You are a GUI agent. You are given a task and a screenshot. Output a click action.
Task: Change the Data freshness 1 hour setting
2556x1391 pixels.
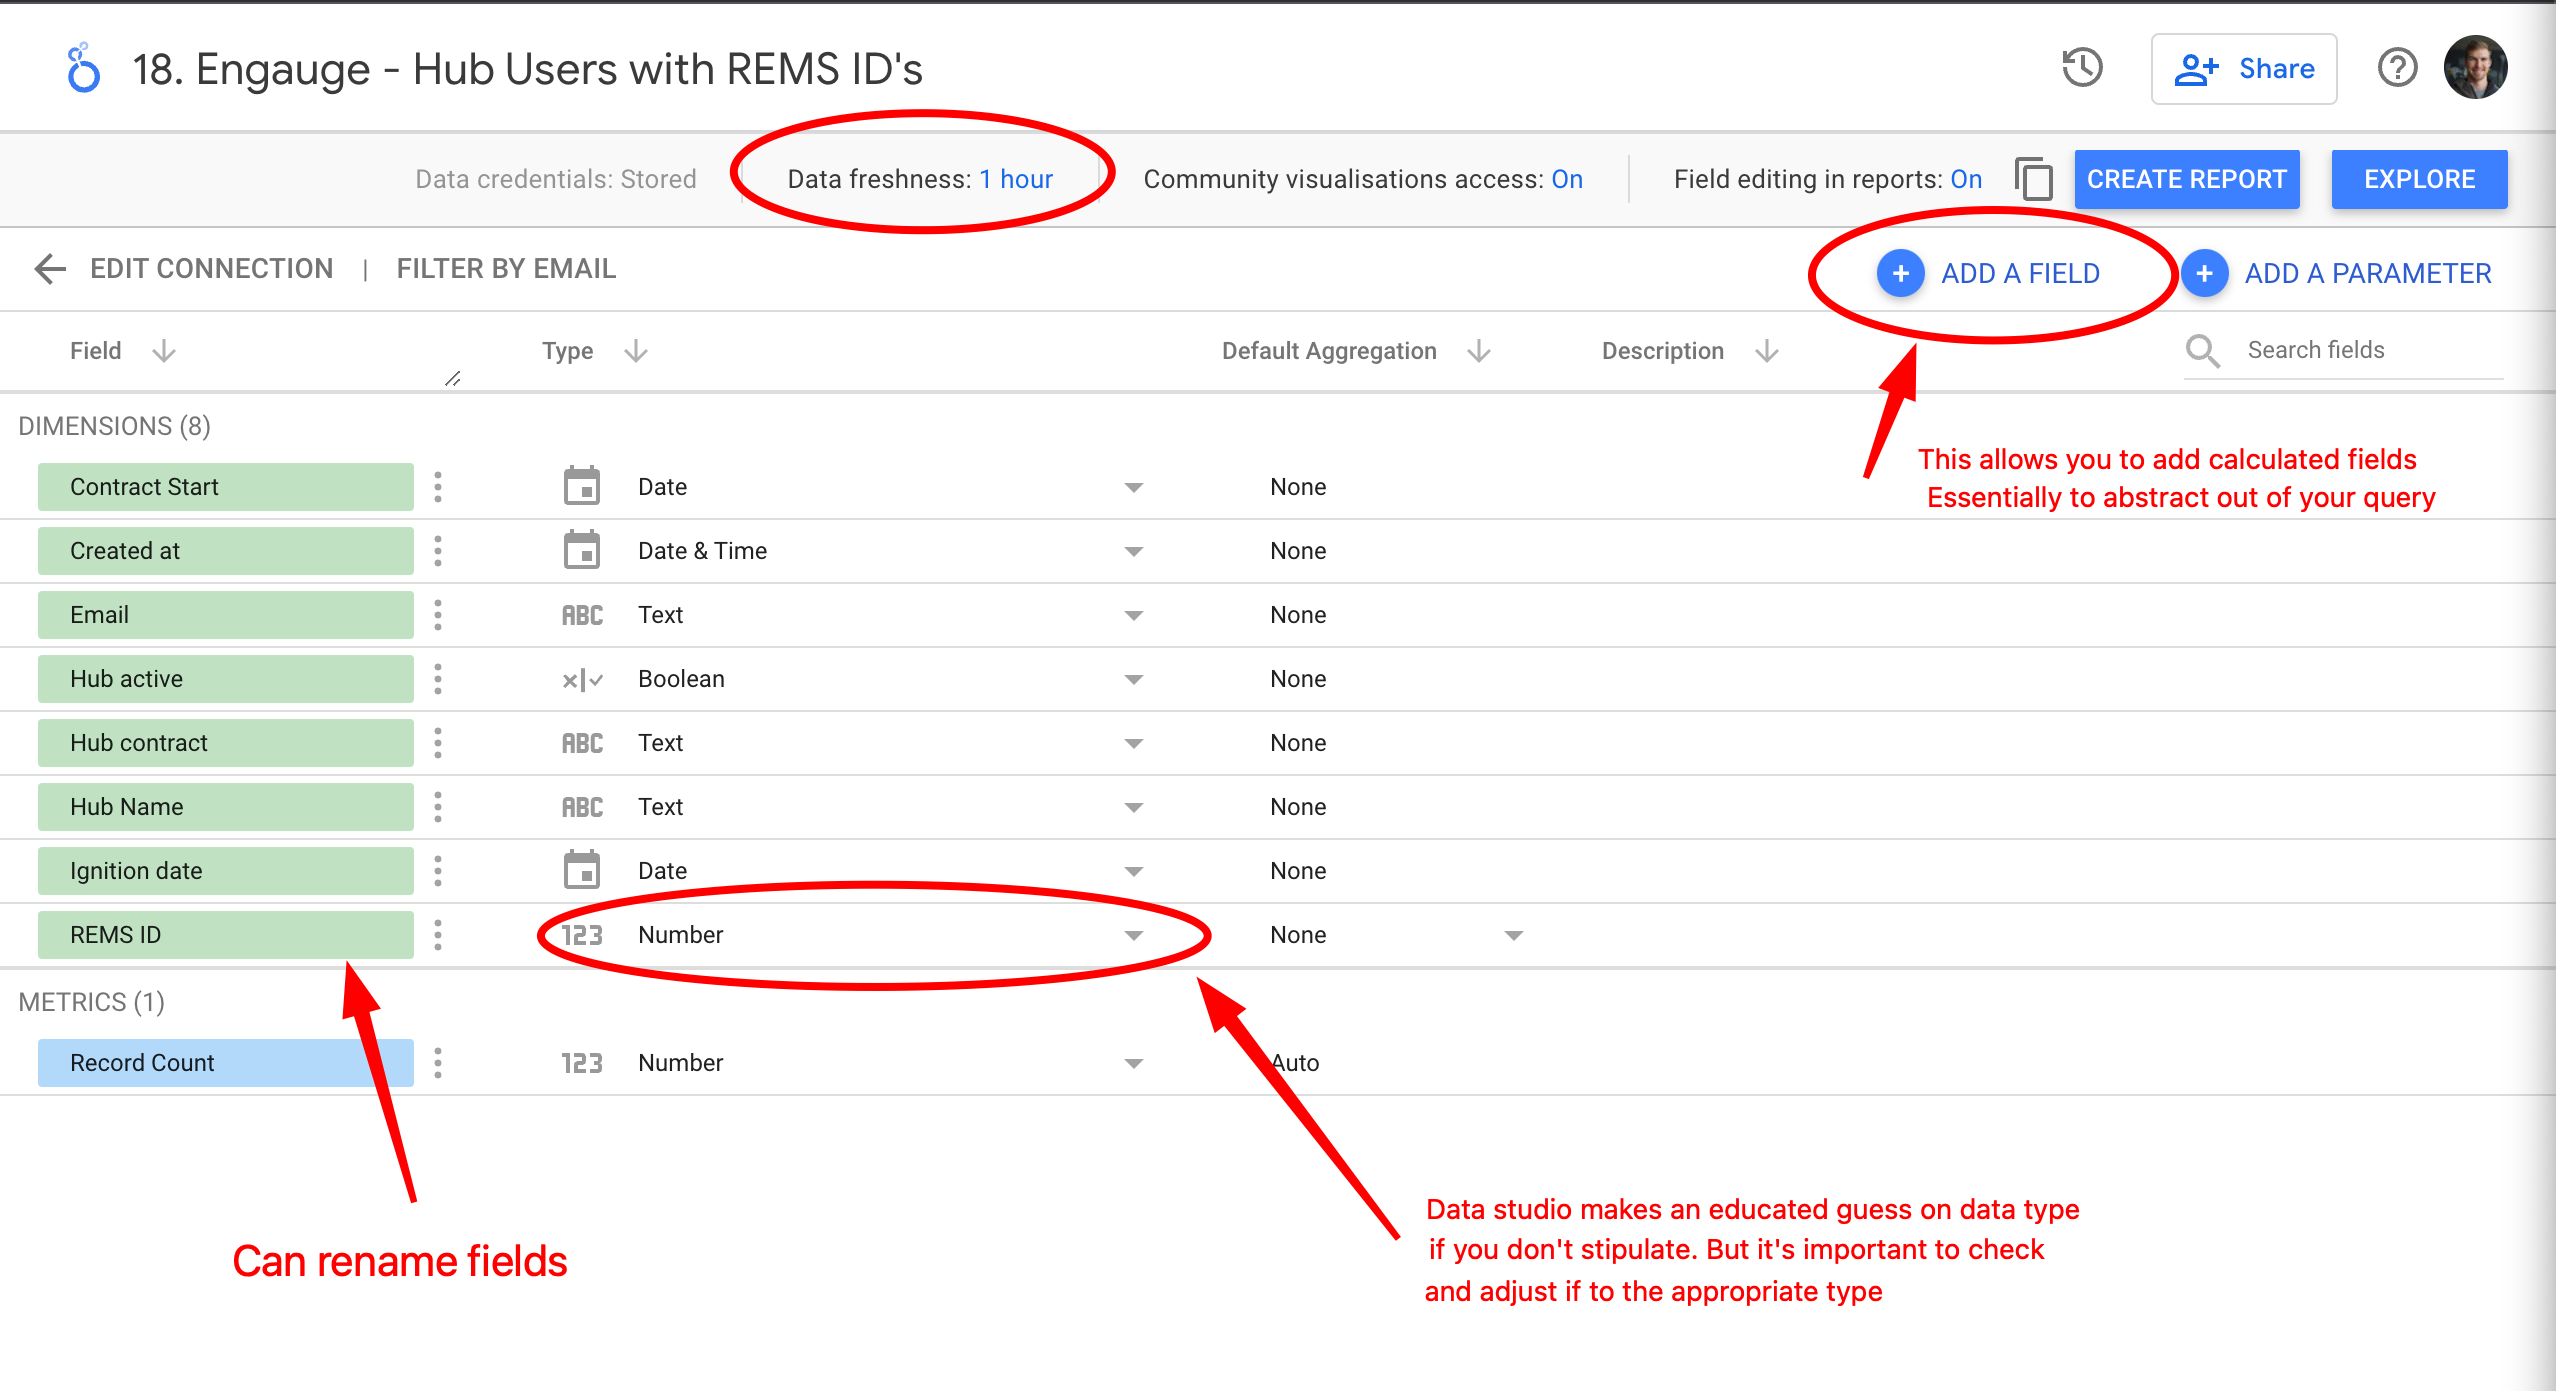[x=1016, y=179]
